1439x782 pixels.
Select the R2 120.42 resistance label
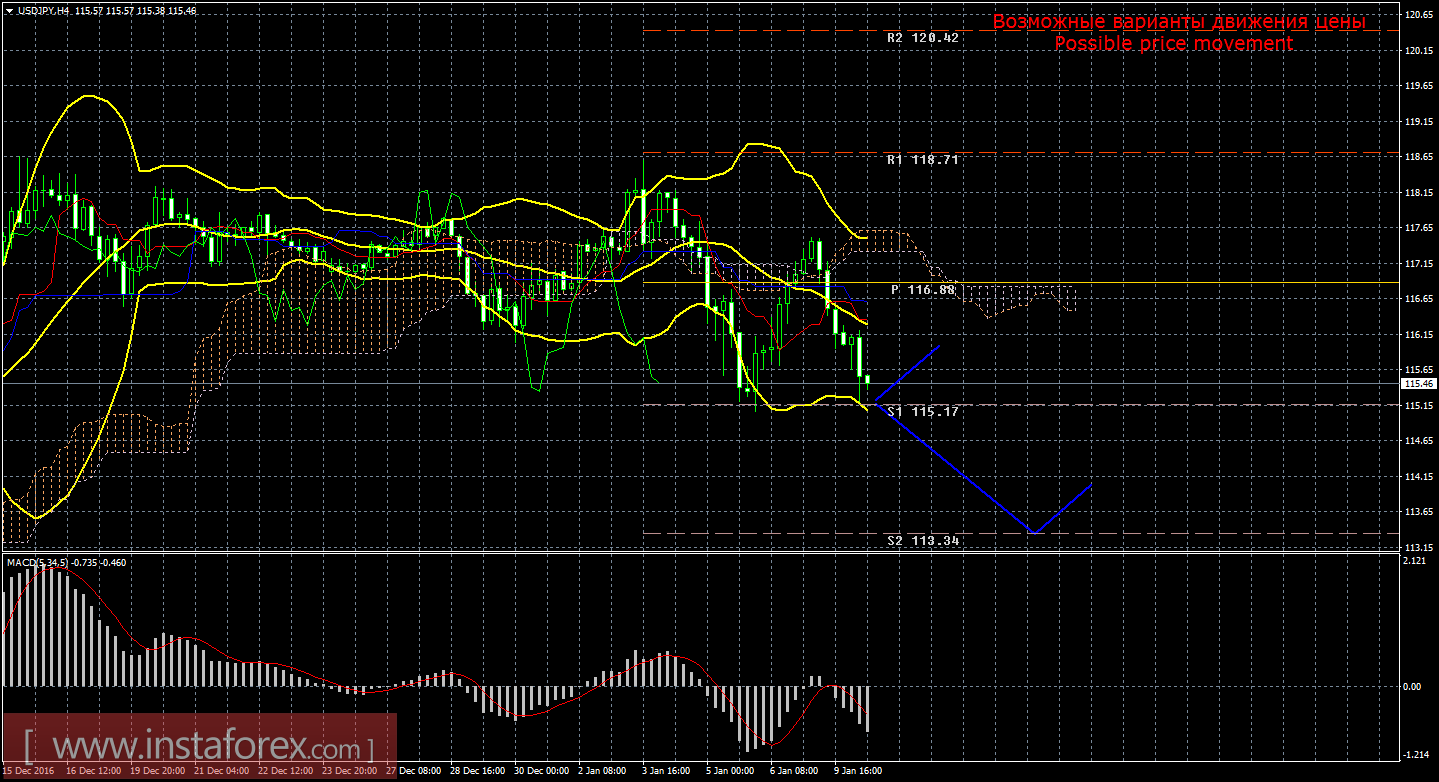(922, 37)
